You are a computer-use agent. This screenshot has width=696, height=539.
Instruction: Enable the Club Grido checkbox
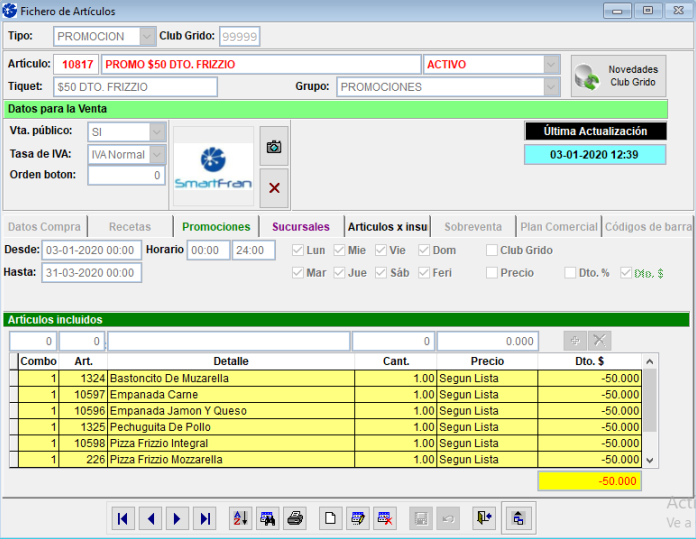(x=491, y=250)
